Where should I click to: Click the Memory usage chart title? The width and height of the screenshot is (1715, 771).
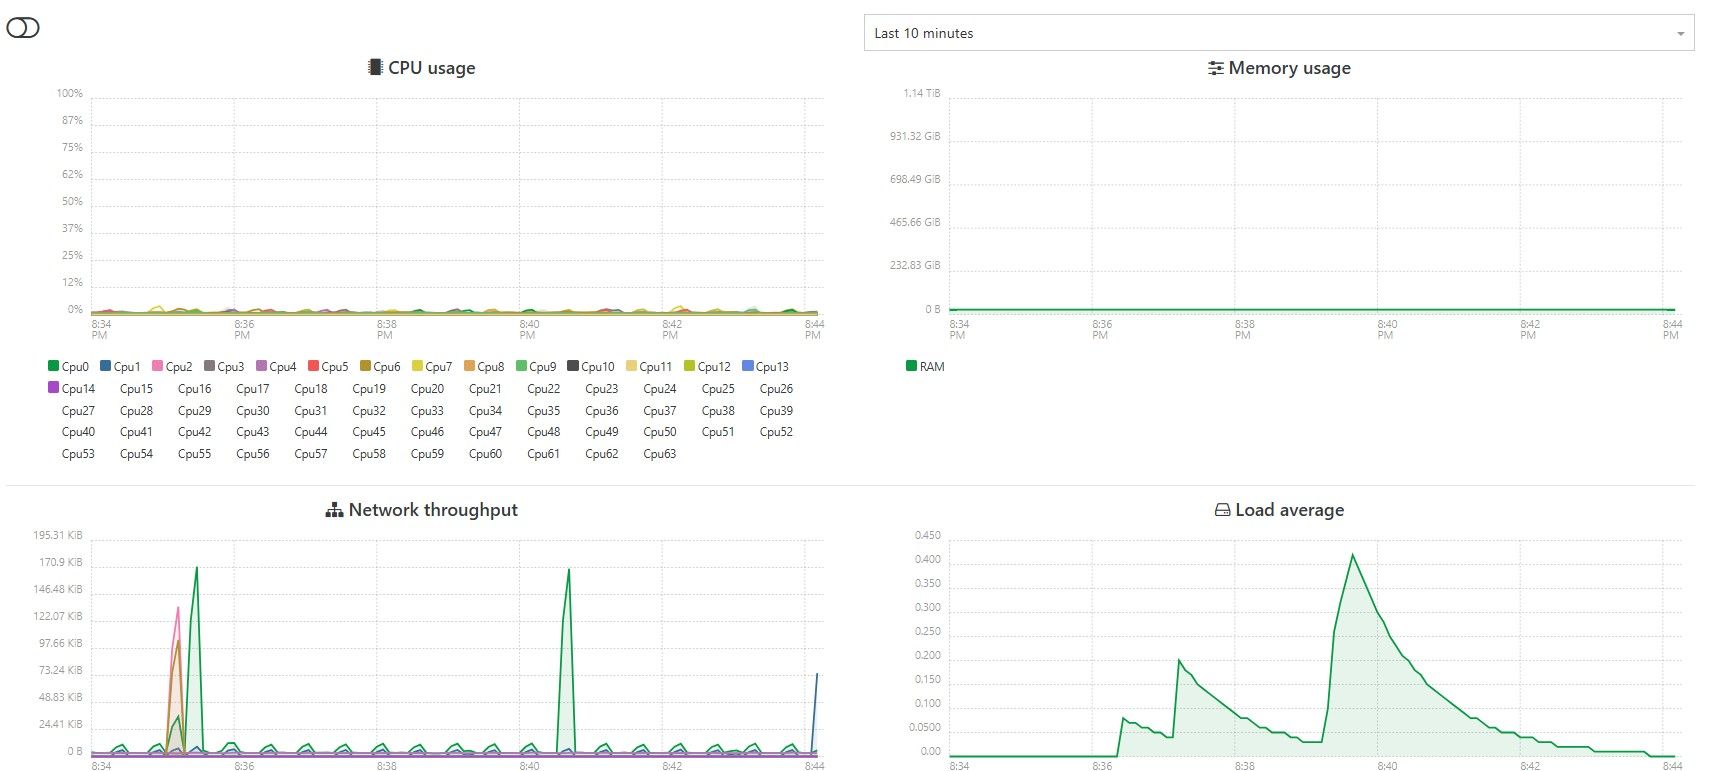[x=1289, y=68]
